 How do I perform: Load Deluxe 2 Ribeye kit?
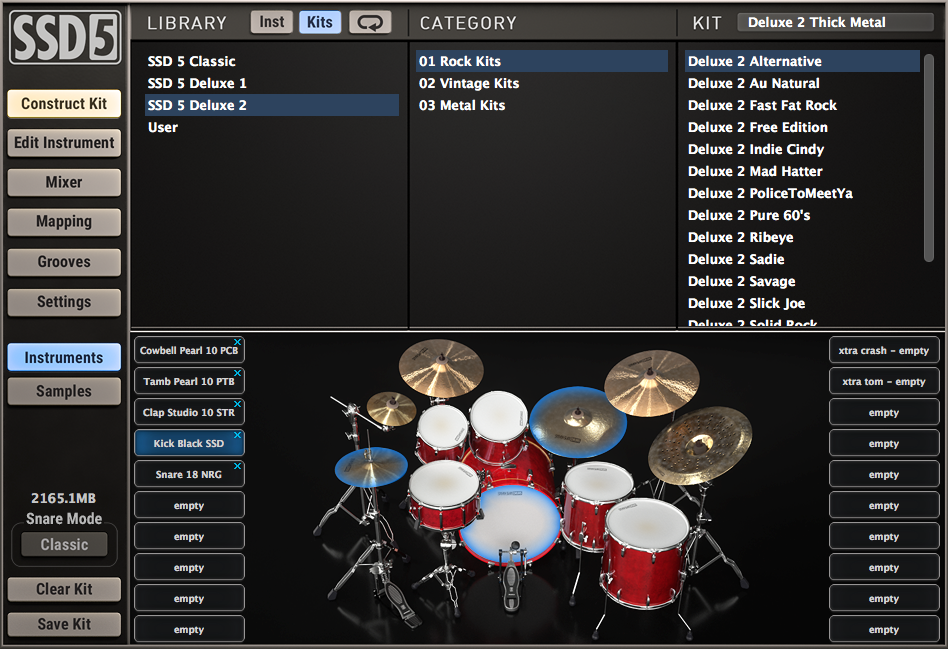[802, 237]
